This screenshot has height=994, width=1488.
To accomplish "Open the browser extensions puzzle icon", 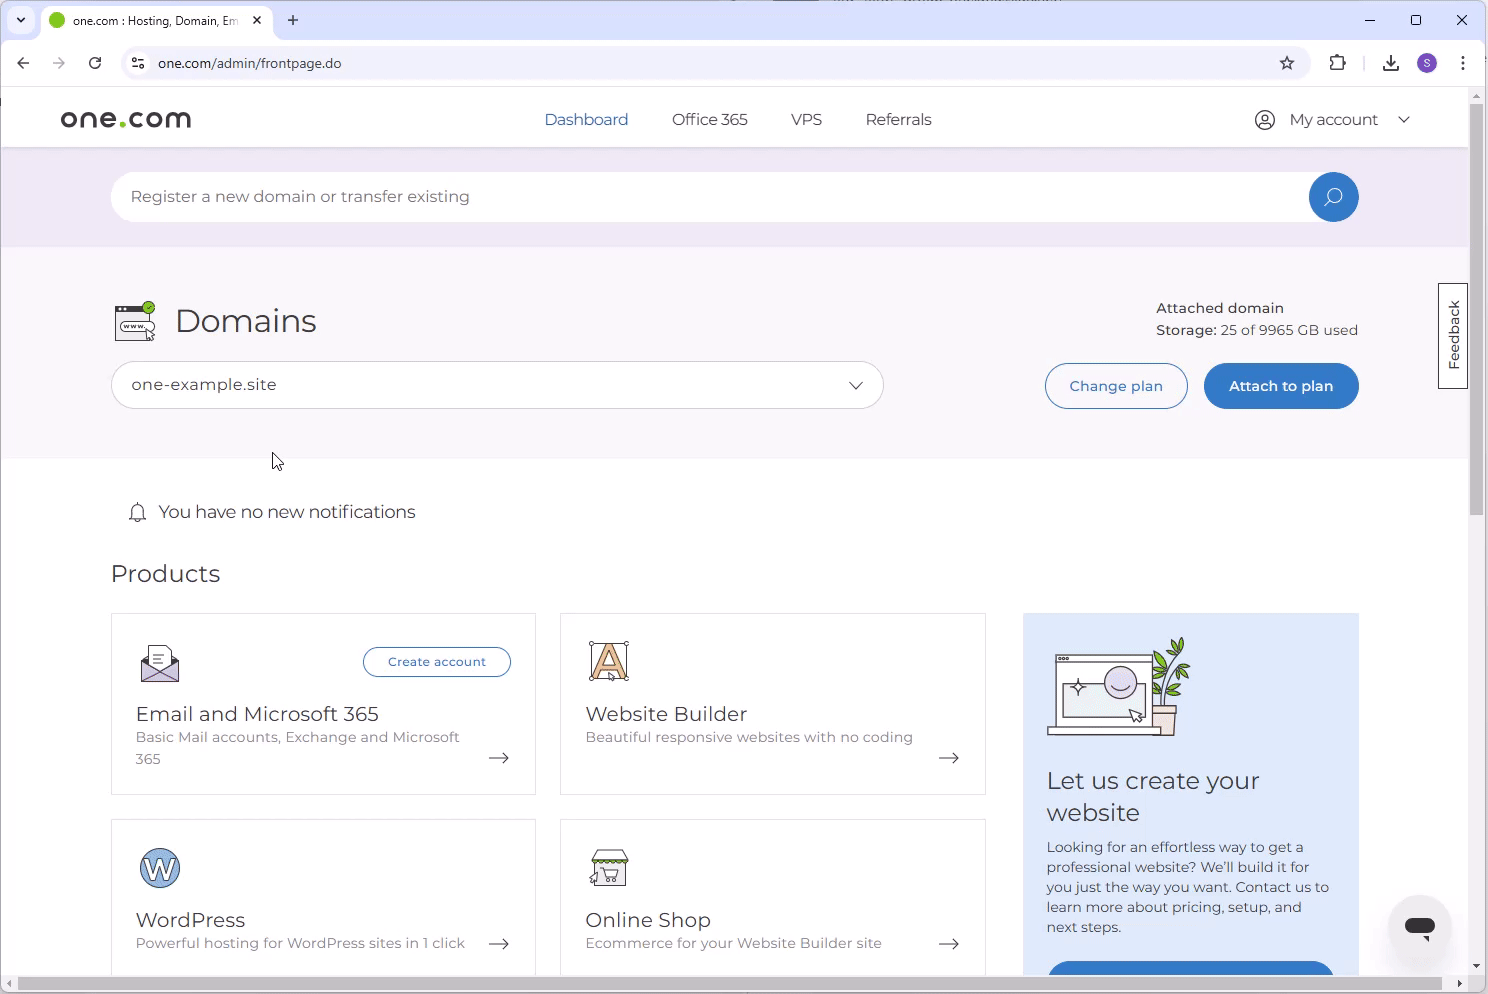I will tap(1337, 62).
